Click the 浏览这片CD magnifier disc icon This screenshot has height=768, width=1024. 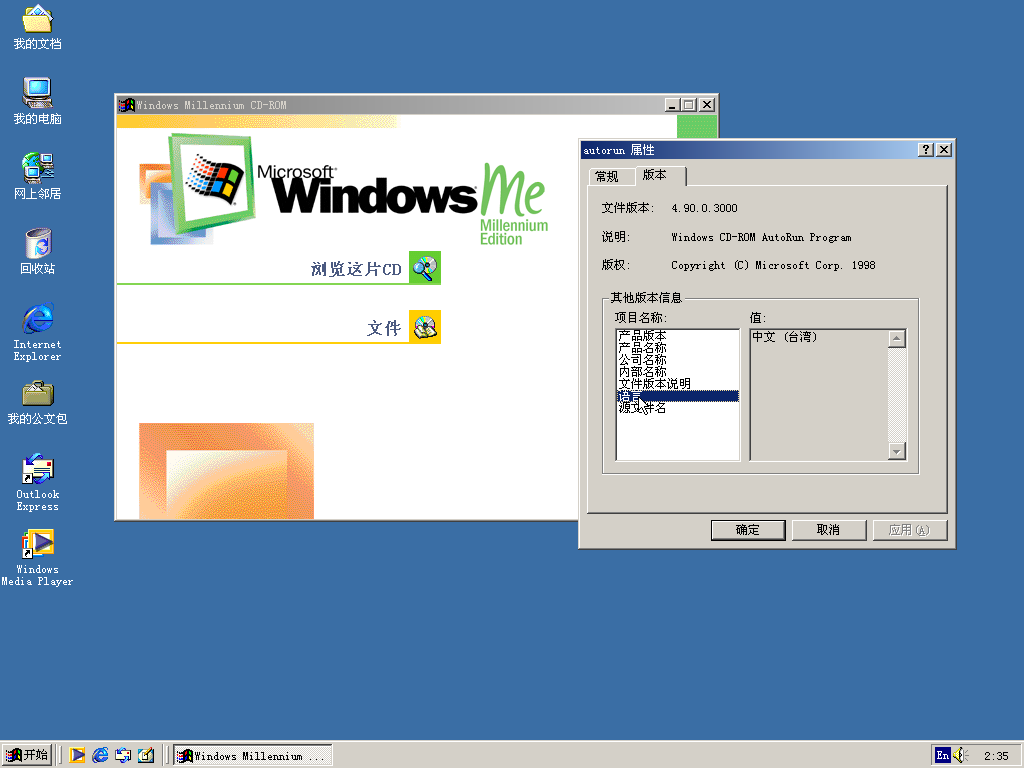pos(425,268)
